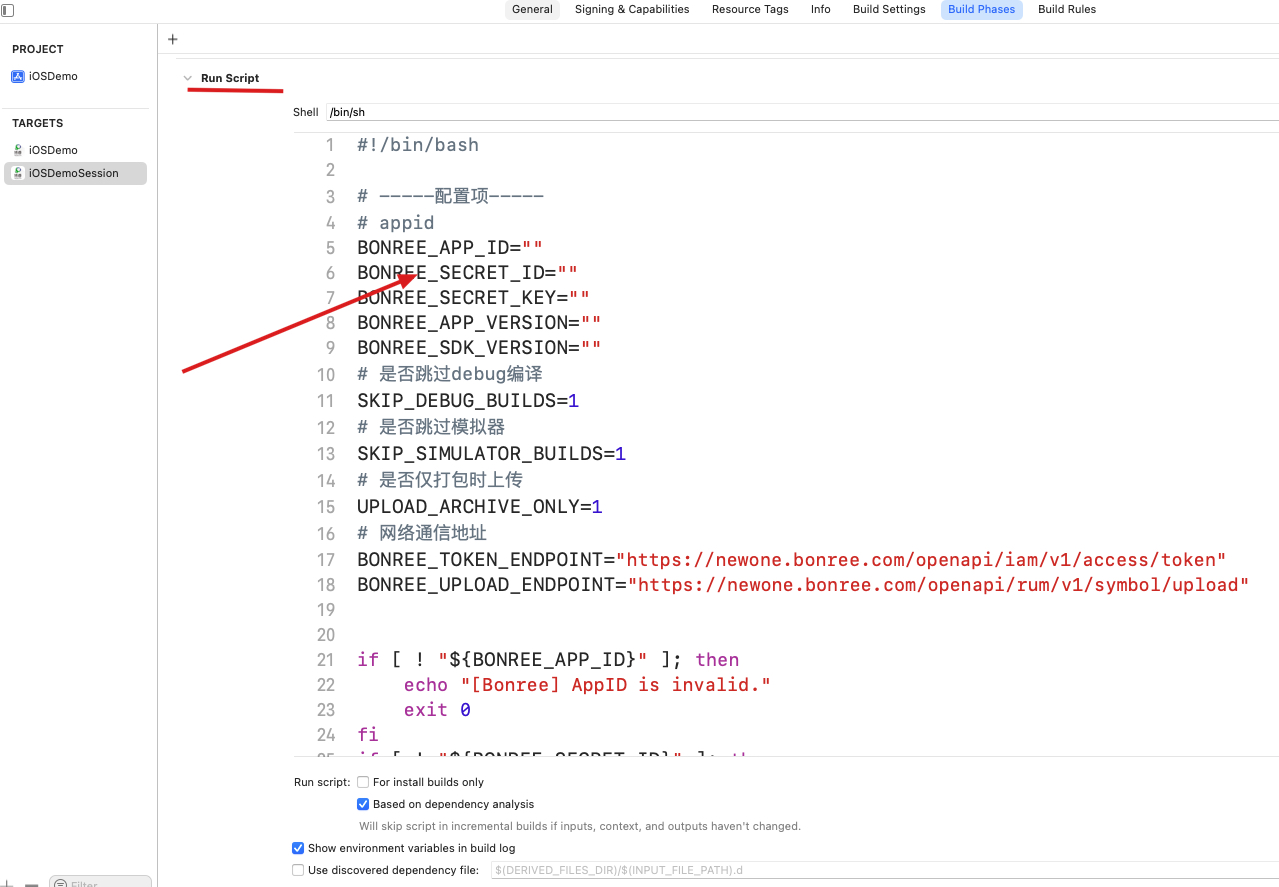Switch to the Build Settings tab
This screenshot has width=1279, height=887.
888,9
